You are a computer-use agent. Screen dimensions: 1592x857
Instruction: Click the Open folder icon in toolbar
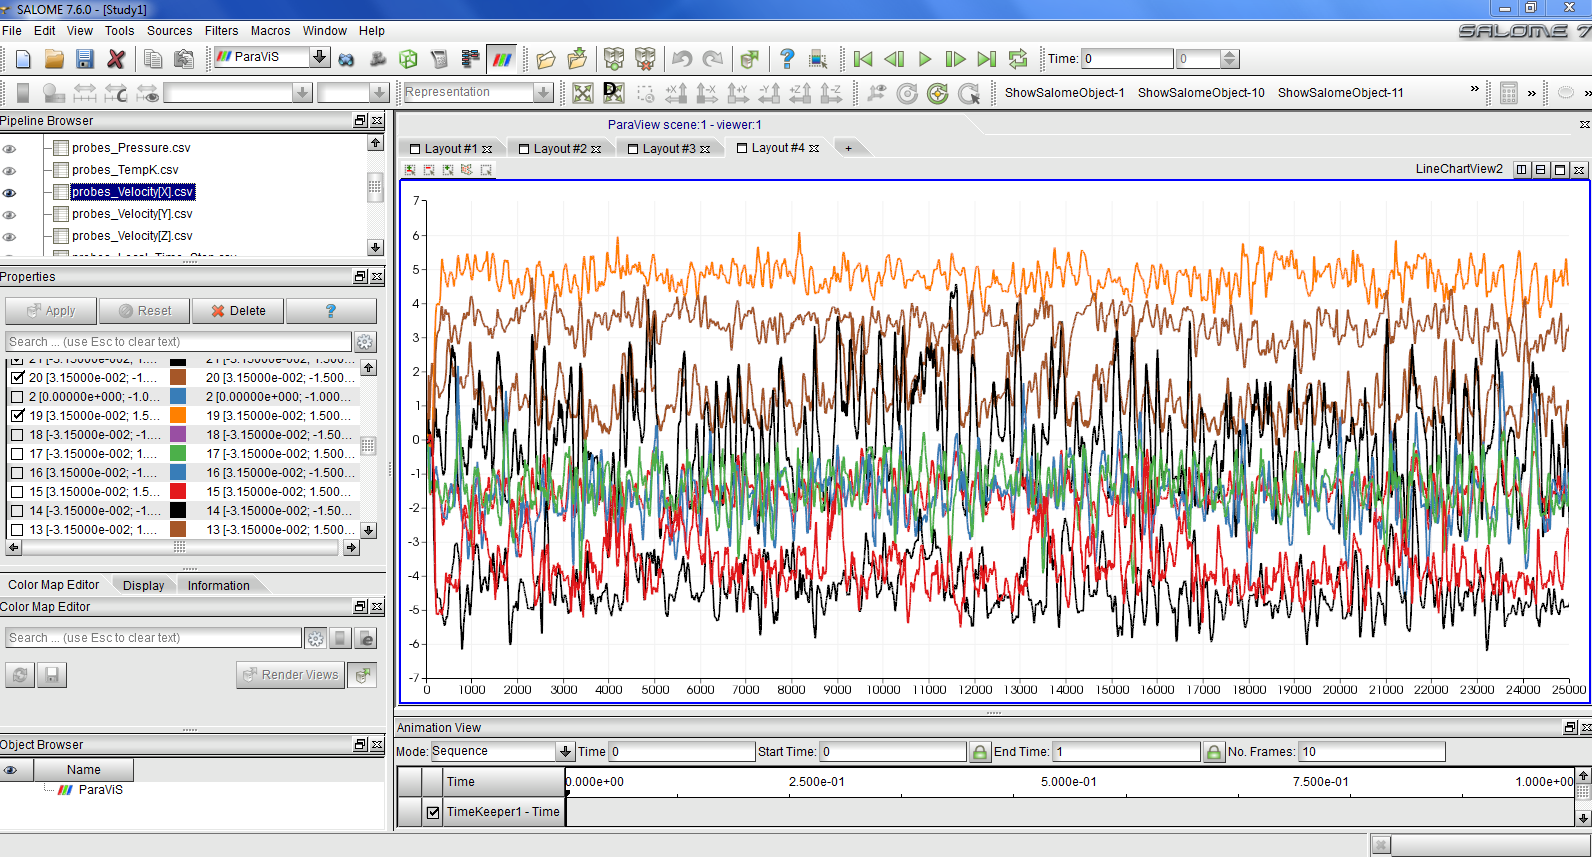pyautogui.click(x=54, y=59)
